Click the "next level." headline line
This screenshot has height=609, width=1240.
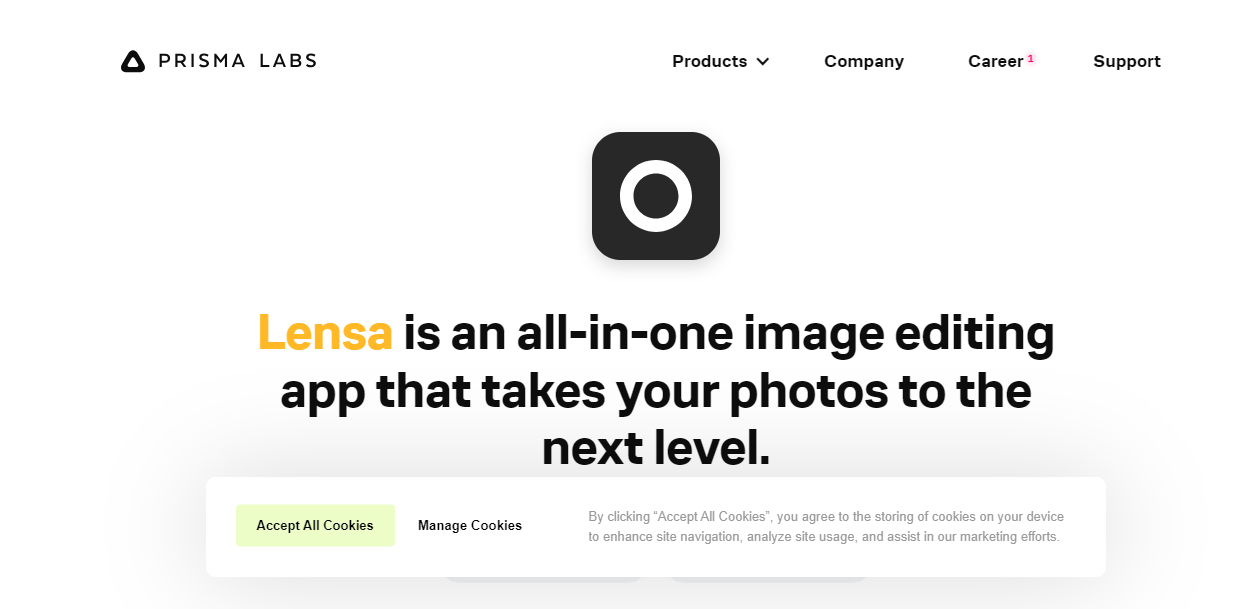click(656, 448)
